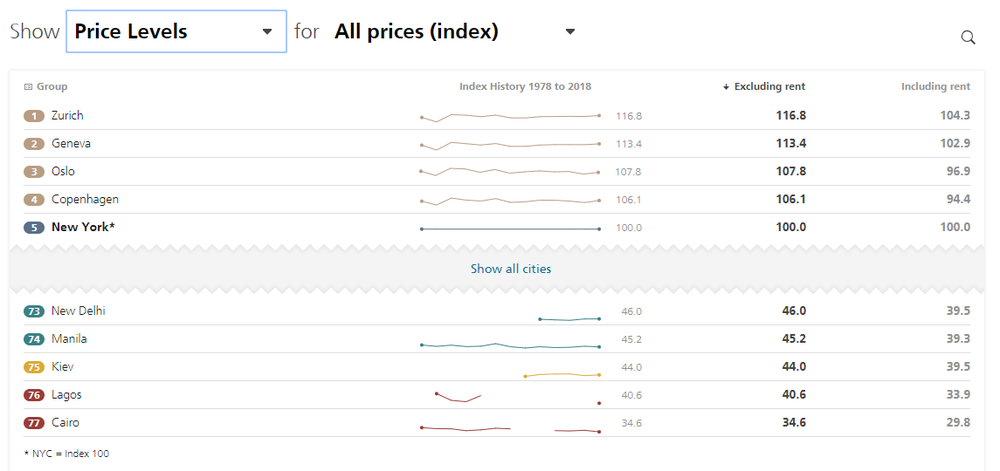Image resolution: width=1000 pixels, height=471 pixels.
Task: Click Kiev's yellow rank 75 badge
Action: click(34, 368)
